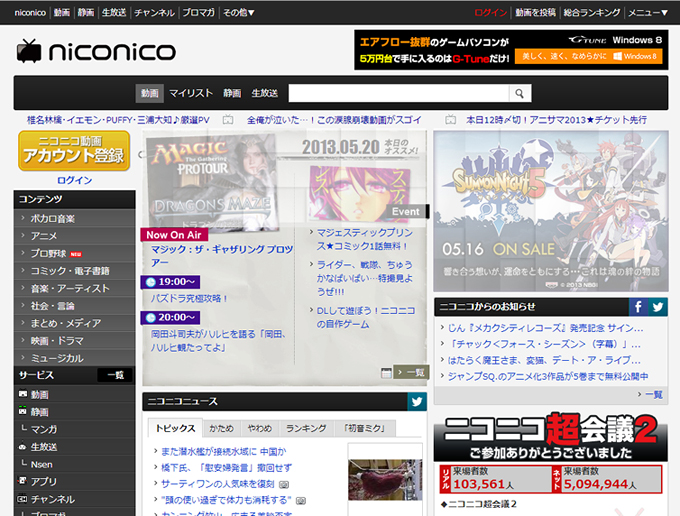680x516 pixels.
Task: Open 橋下氏、「慰安婦発言」撤回せず headline
Action: click(226, 468)
